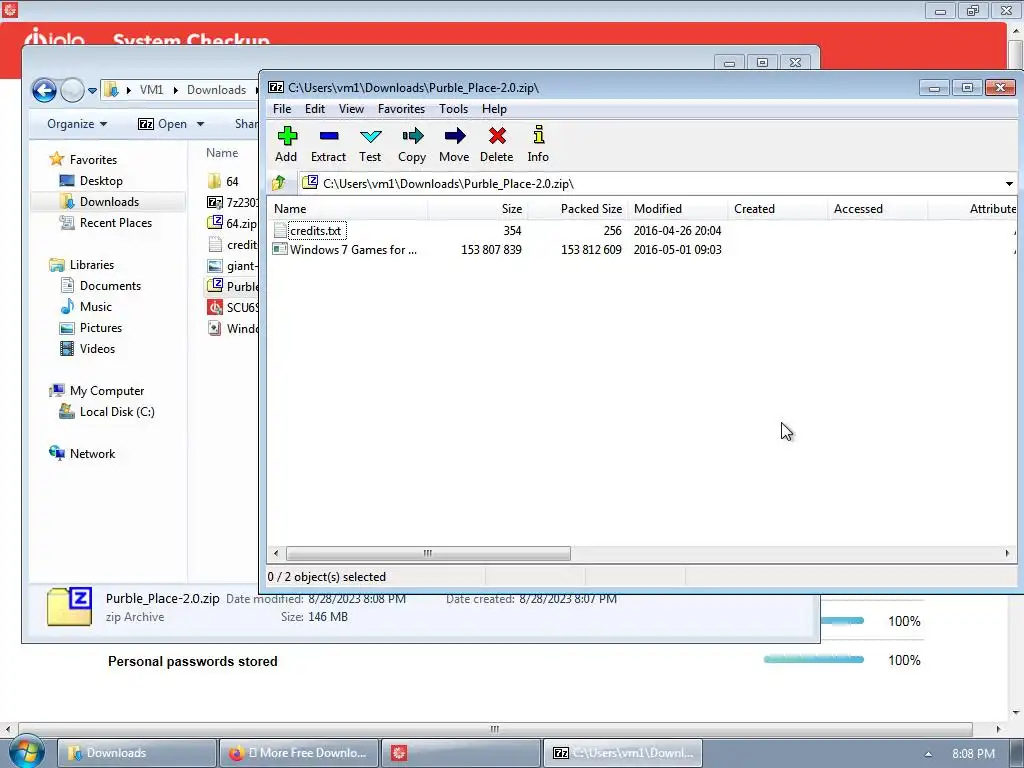Click the 7-Zip horizontal scrollbar thumb
1024x768 pixels.
(x=428, y=554)
